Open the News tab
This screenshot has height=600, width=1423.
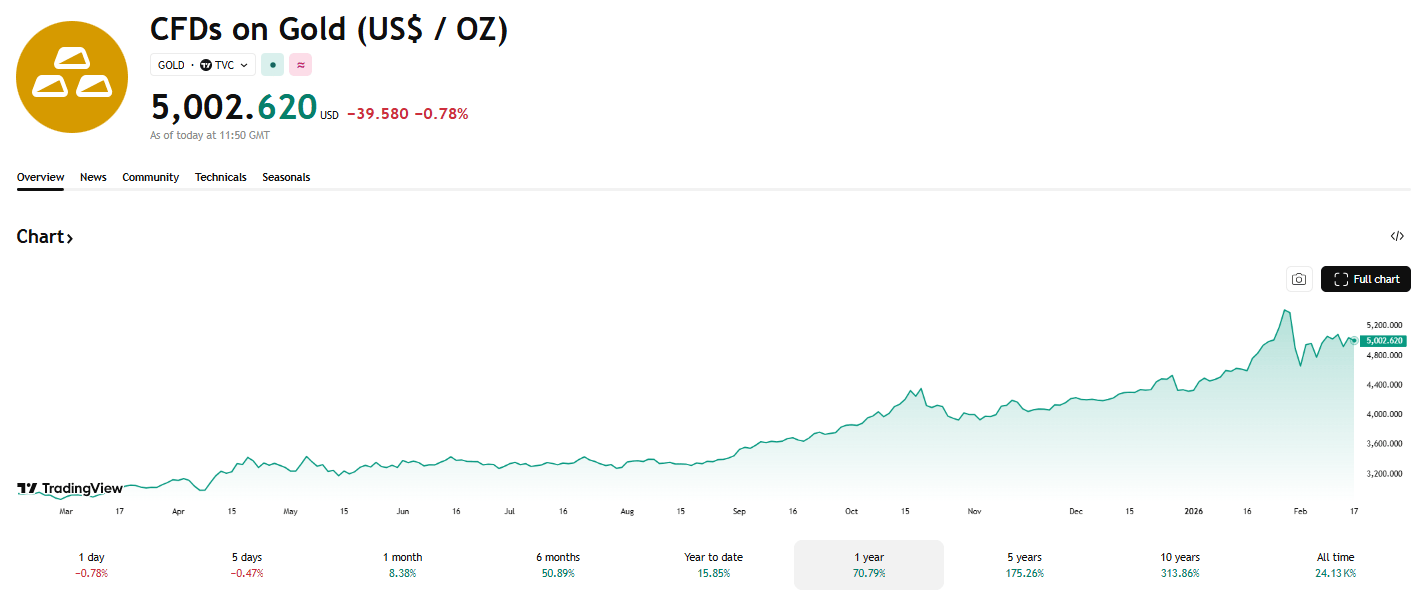[93, 177]
